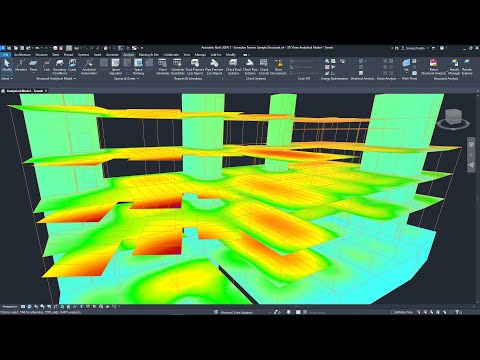
Task: Switch to the Annotate ribbon tab
Action: click(112, 55)
